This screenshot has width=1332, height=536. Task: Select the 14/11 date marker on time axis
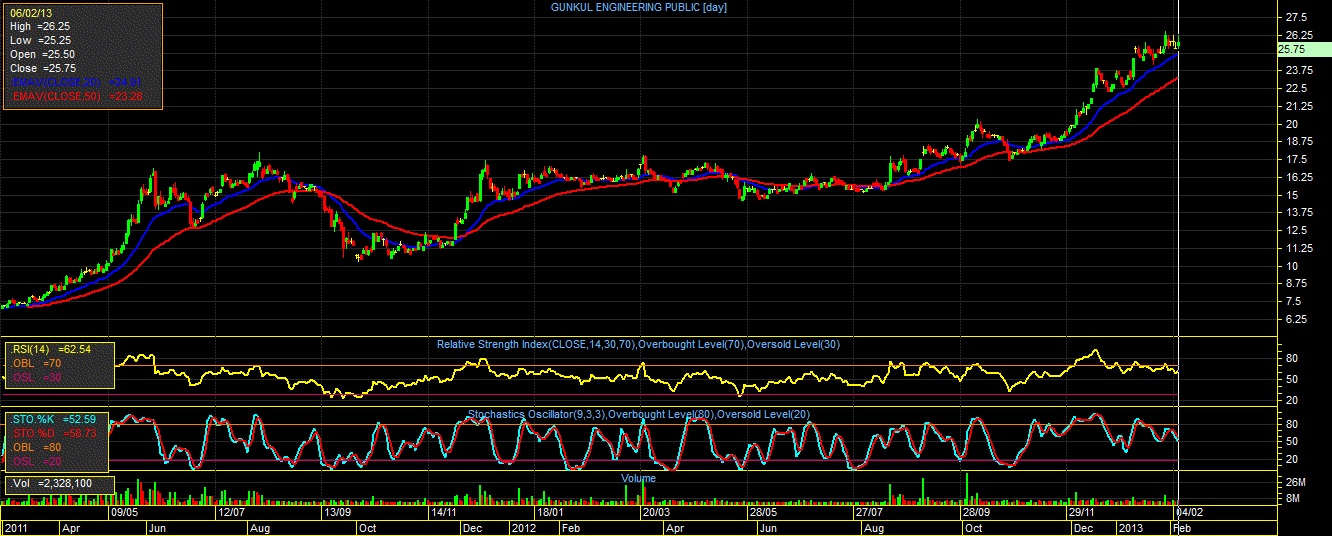click(x=444, y=512)
